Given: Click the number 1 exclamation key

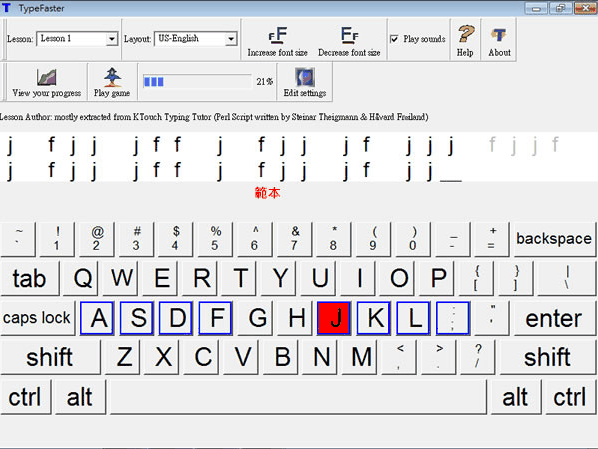Looking at the screenshot, I should [x=57, y=239].
